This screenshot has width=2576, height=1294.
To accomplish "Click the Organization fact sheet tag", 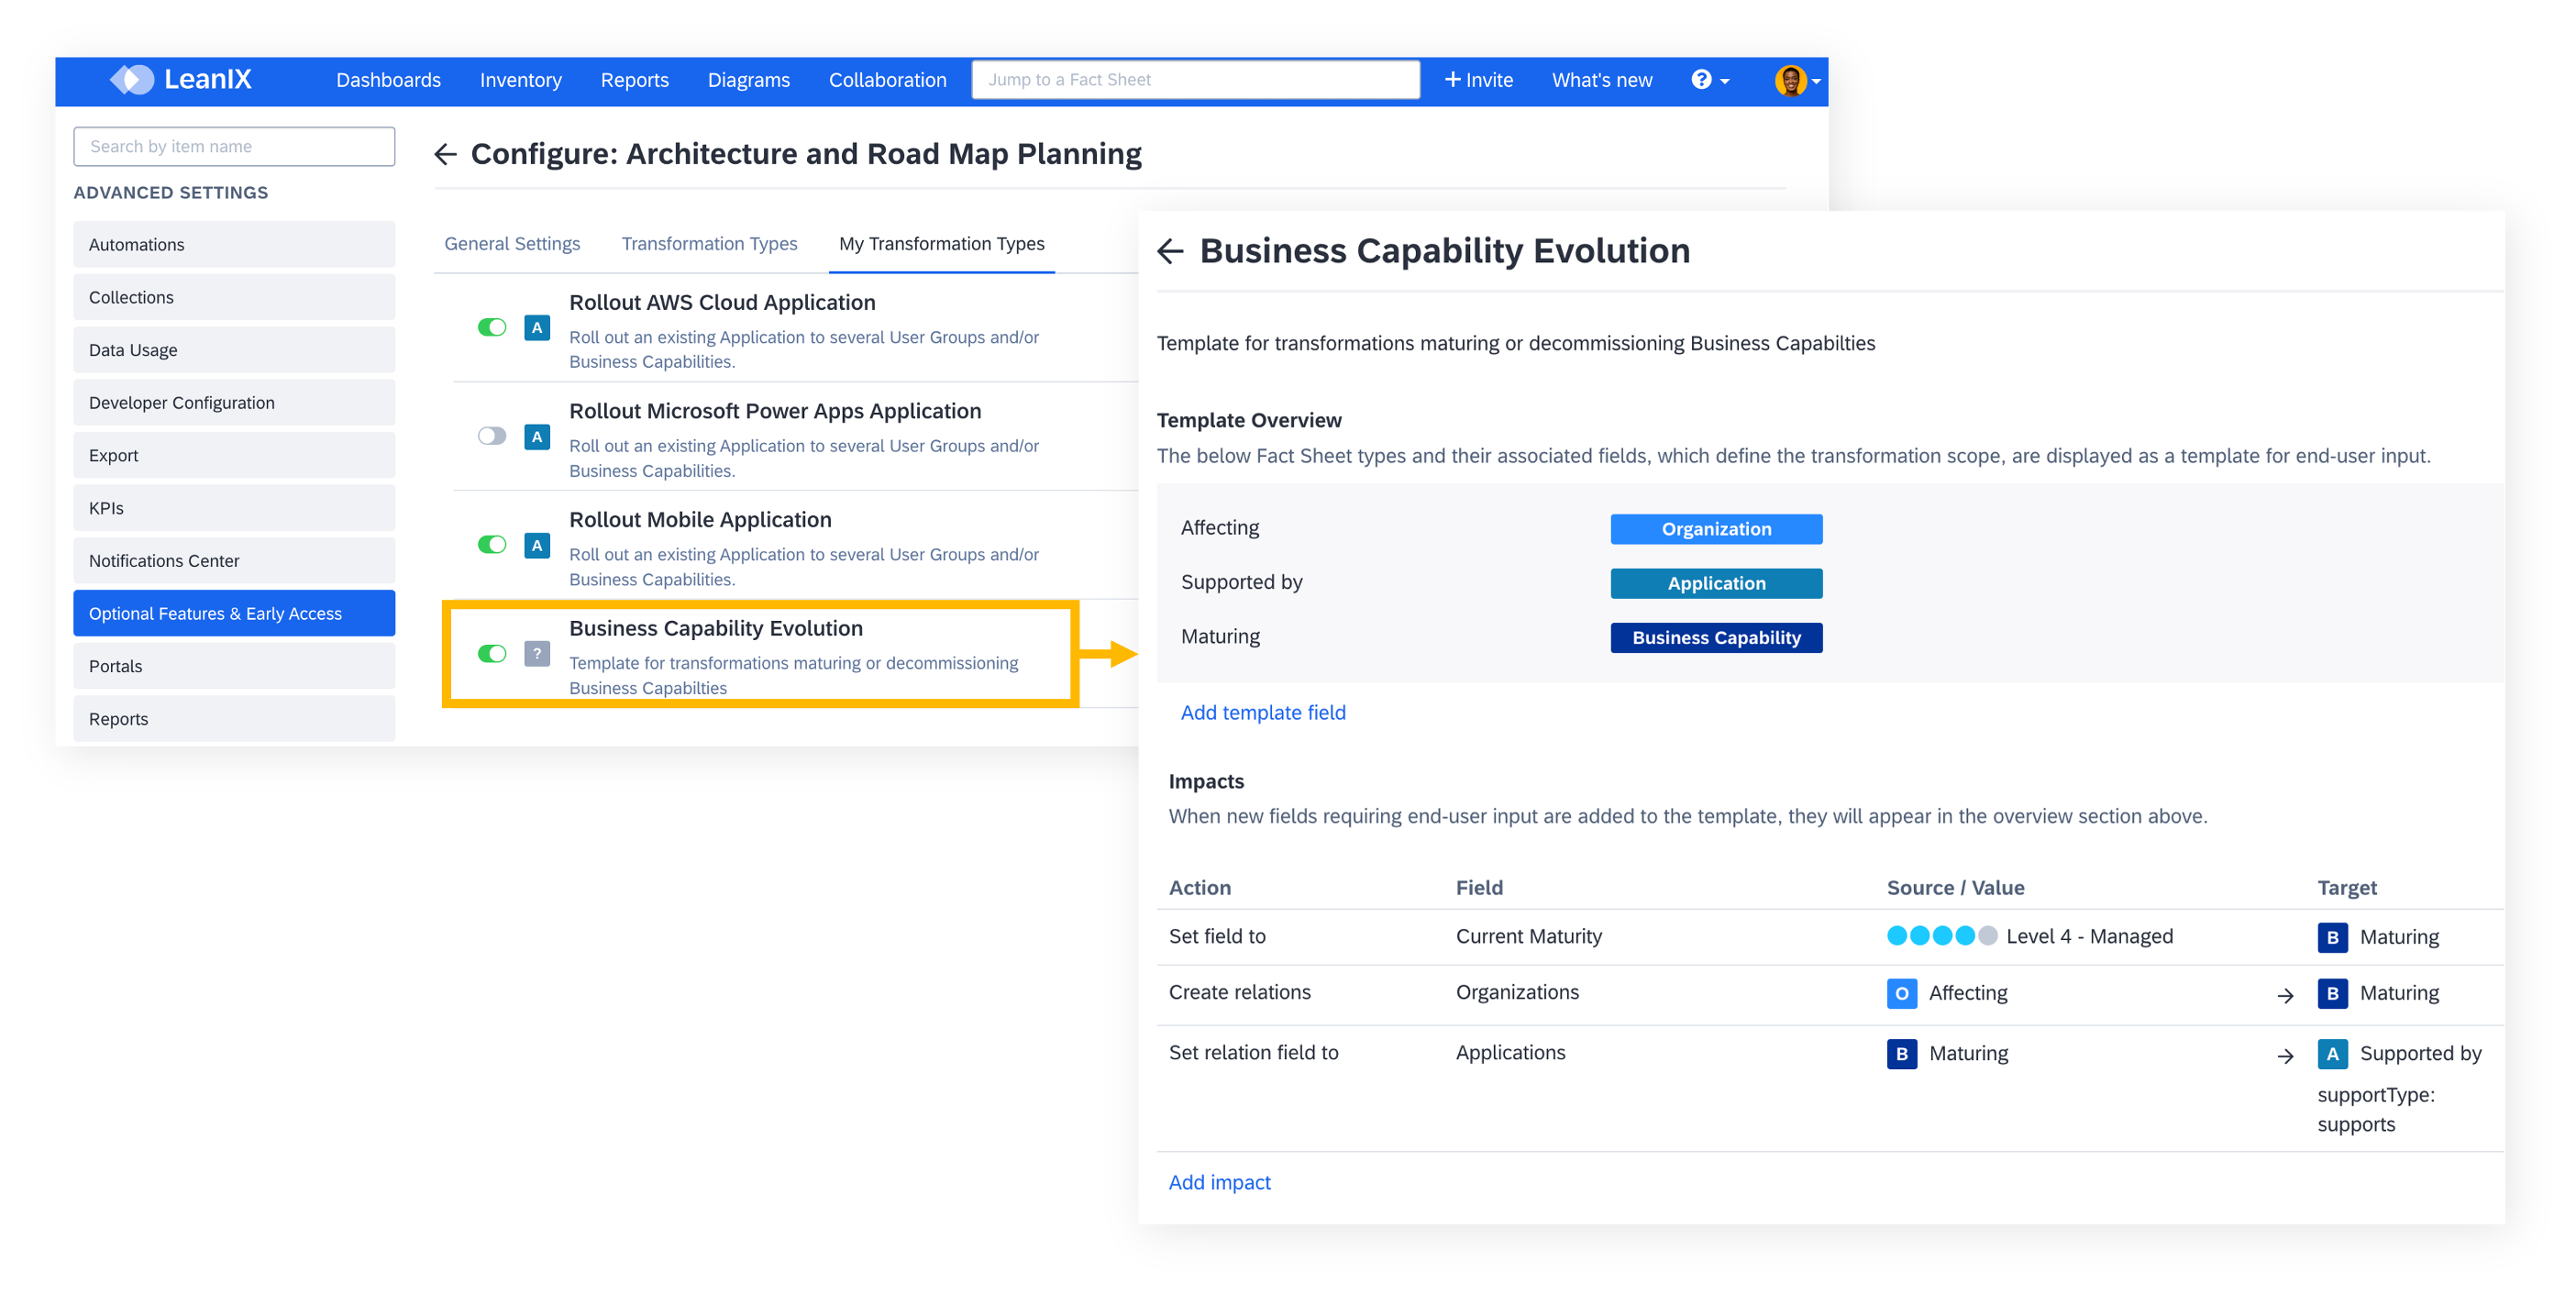I will coord(1716,530).
